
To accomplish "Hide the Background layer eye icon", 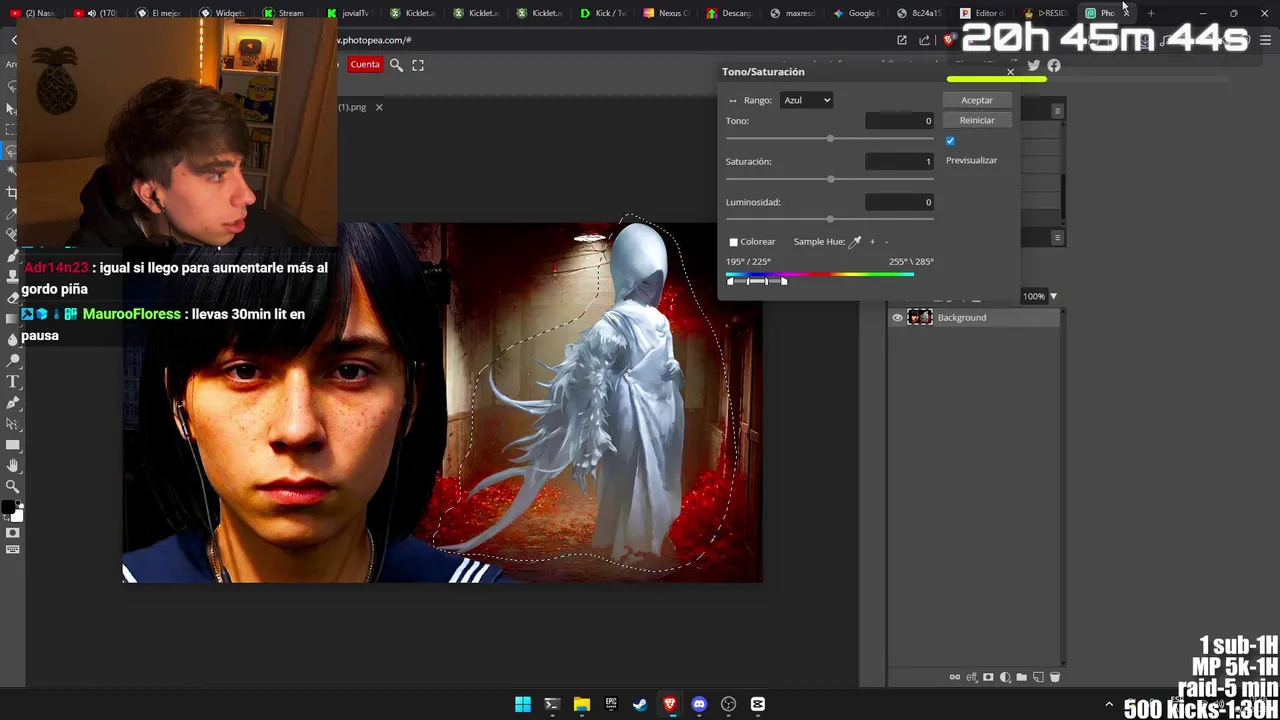I will click(897, 318).
